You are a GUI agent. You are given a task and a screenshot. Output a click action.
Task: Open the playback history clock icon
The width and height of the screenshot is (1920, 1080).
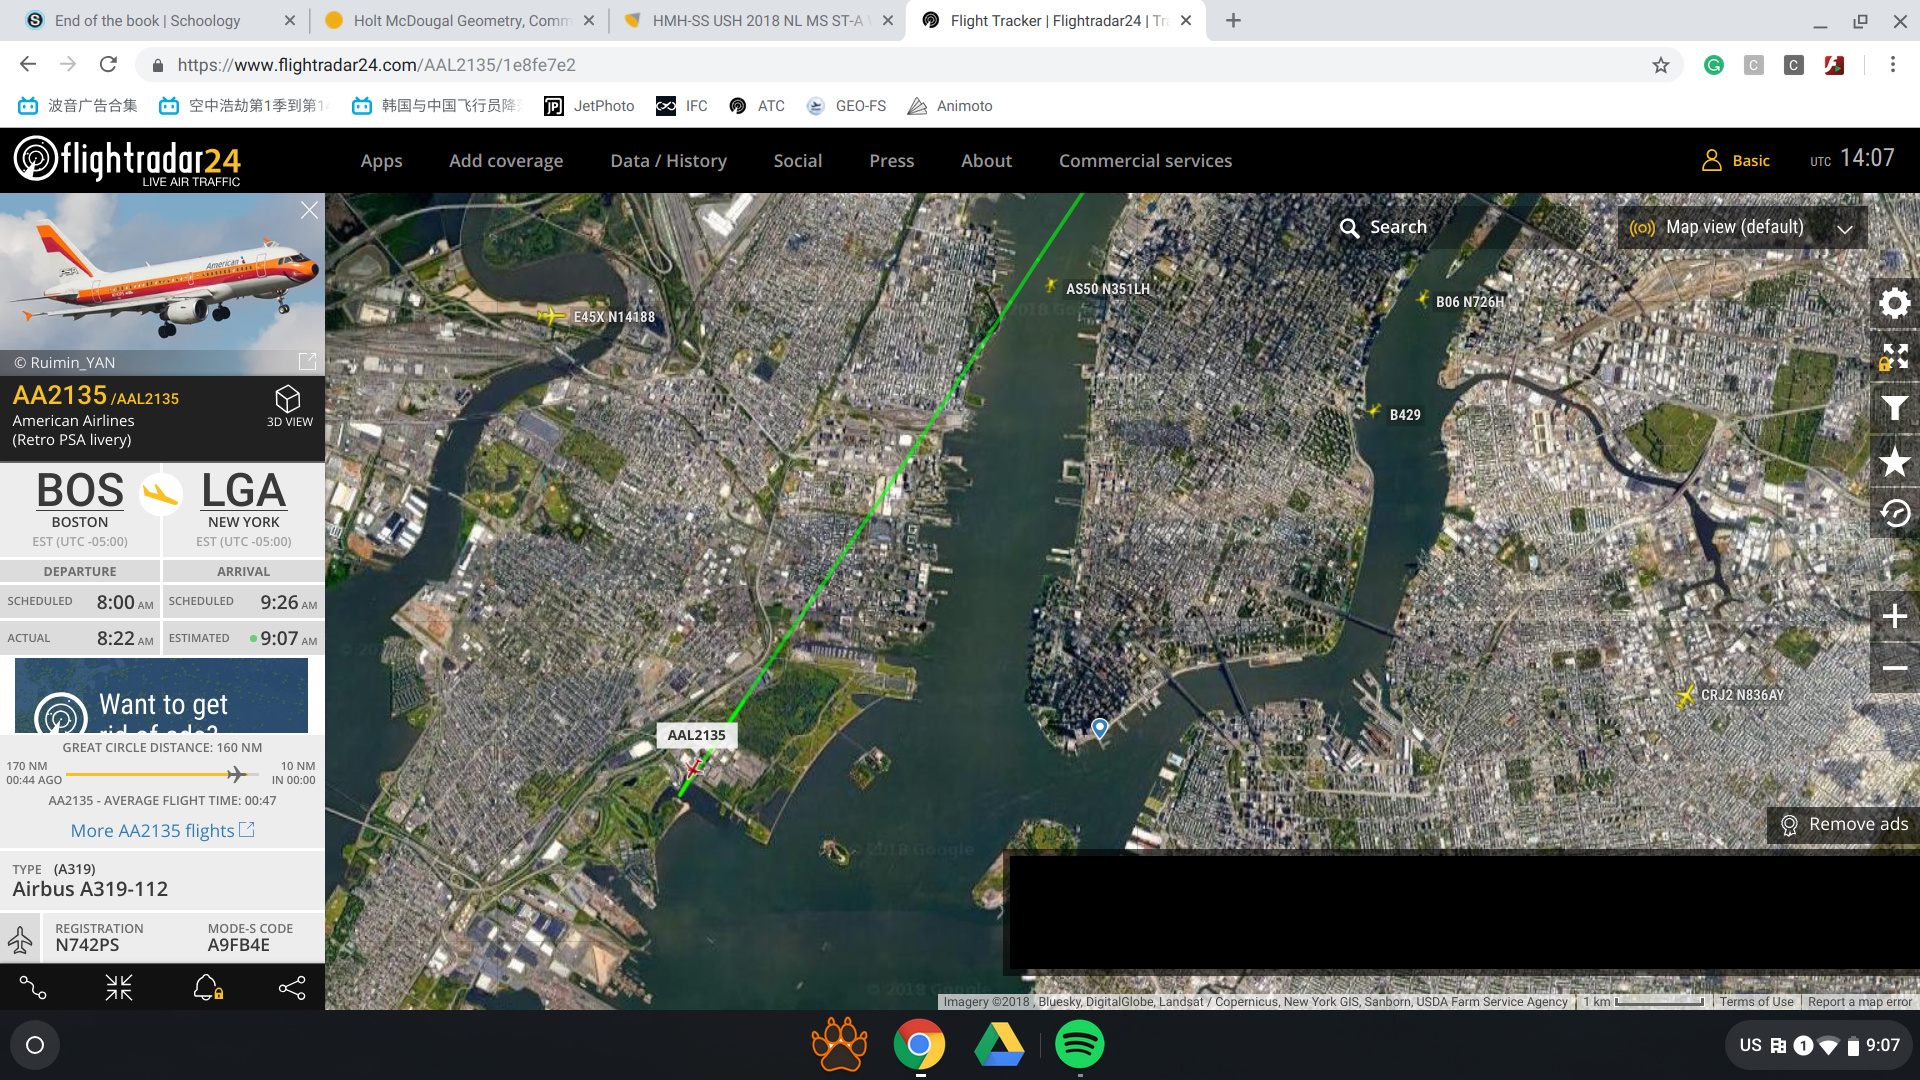(1894, 513)
